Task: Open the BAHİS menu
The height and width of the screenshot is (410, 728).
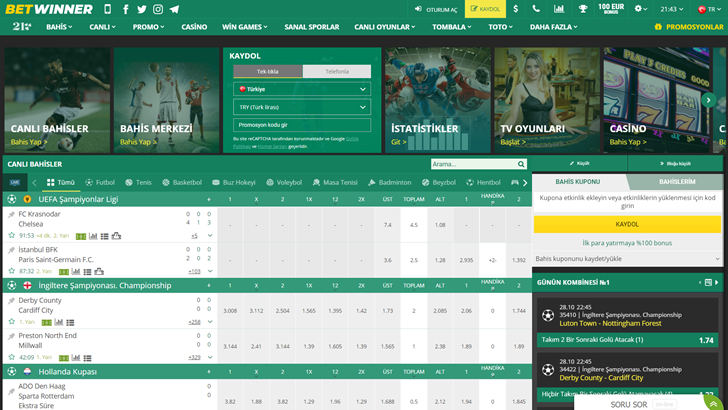Action: coord(59,27)
